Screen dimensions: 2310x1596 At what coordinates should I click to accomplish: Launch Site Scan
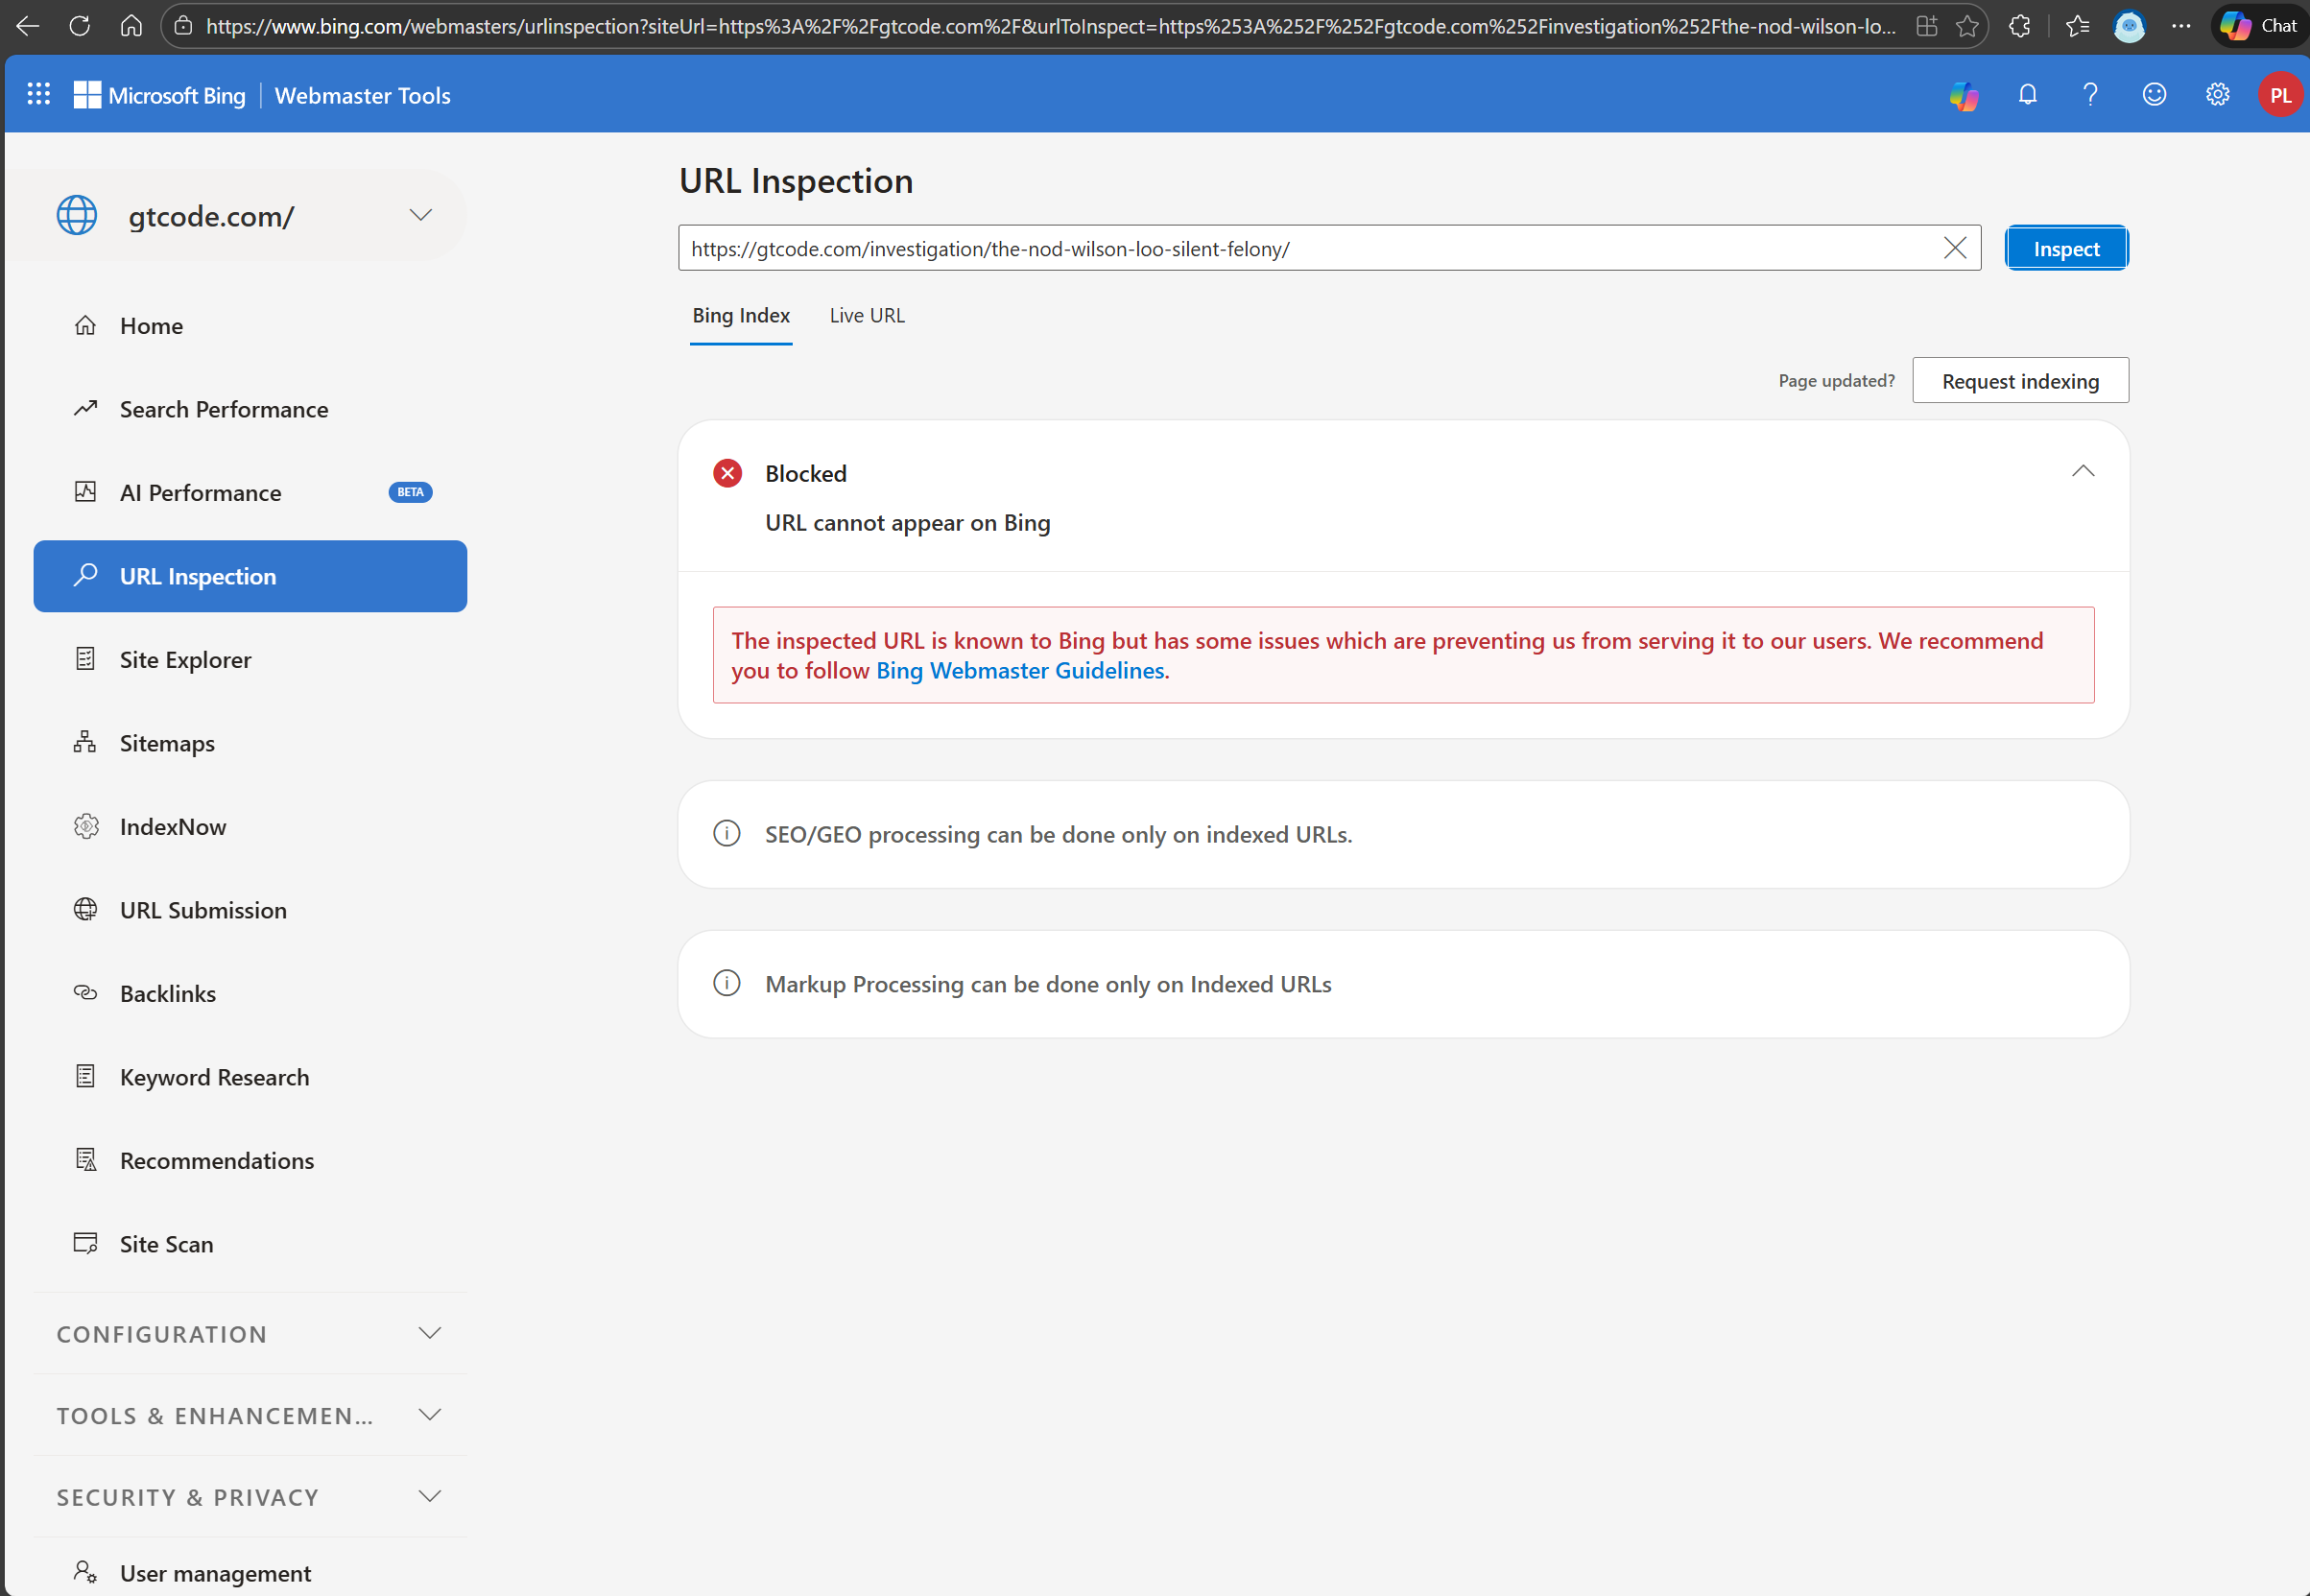tap(166, 1243)
